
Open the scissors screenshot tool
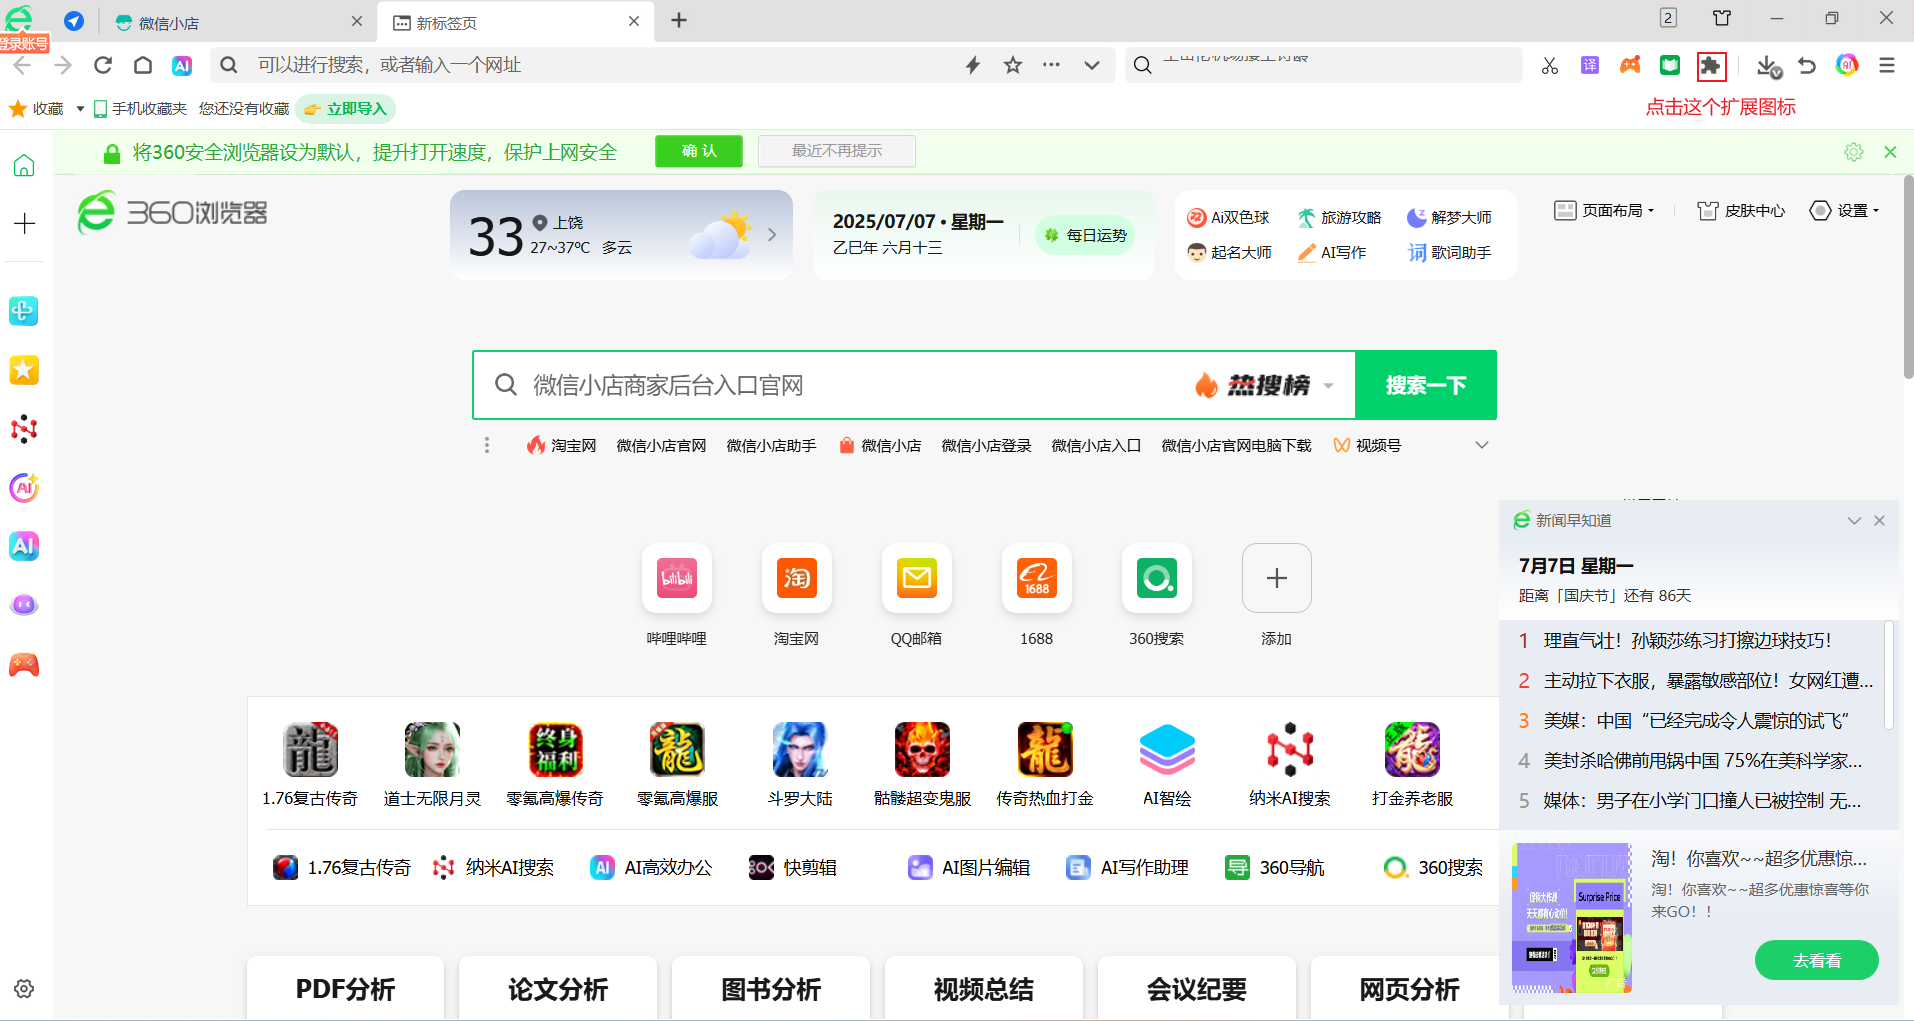pyautogui.click(x=1550, y=66)
